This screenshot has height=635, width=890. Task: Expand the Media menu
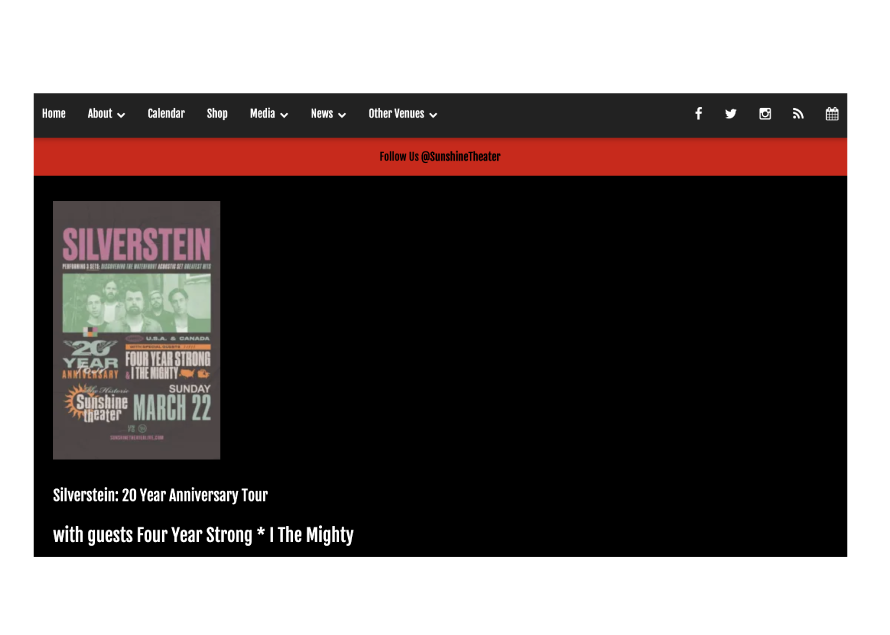269,114
